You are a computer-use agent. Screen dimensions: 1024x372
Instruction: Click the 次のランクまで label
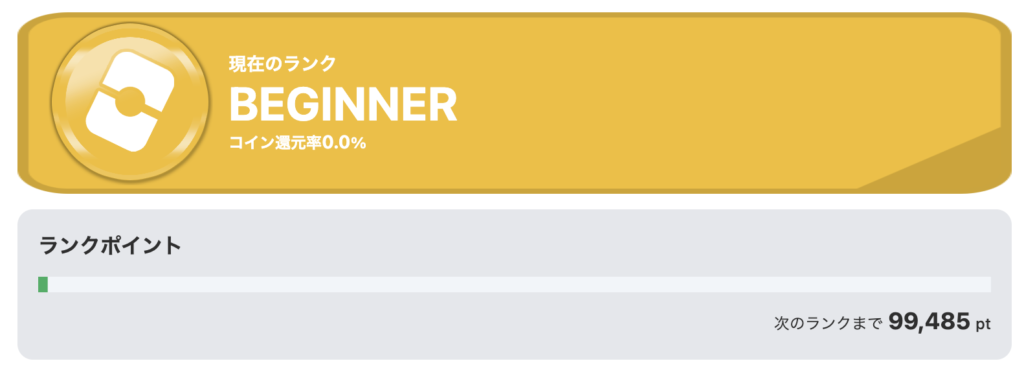pos(828,323)
